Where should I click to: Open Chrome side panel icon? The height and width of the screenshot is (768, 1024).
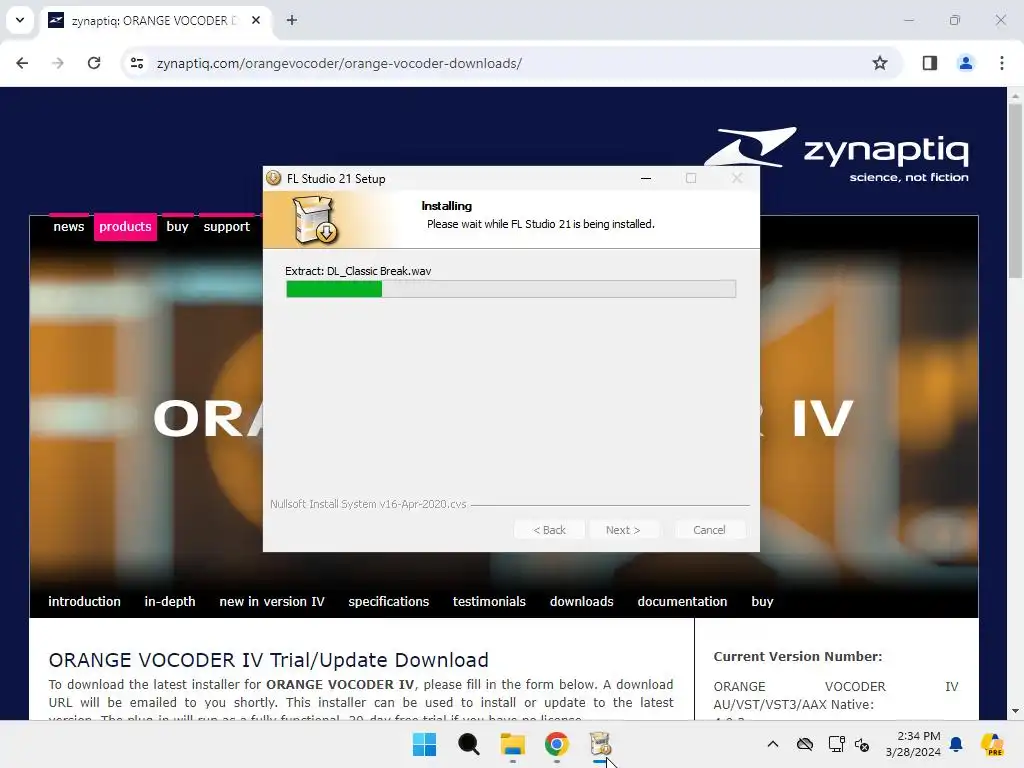[x=929, y=63]
